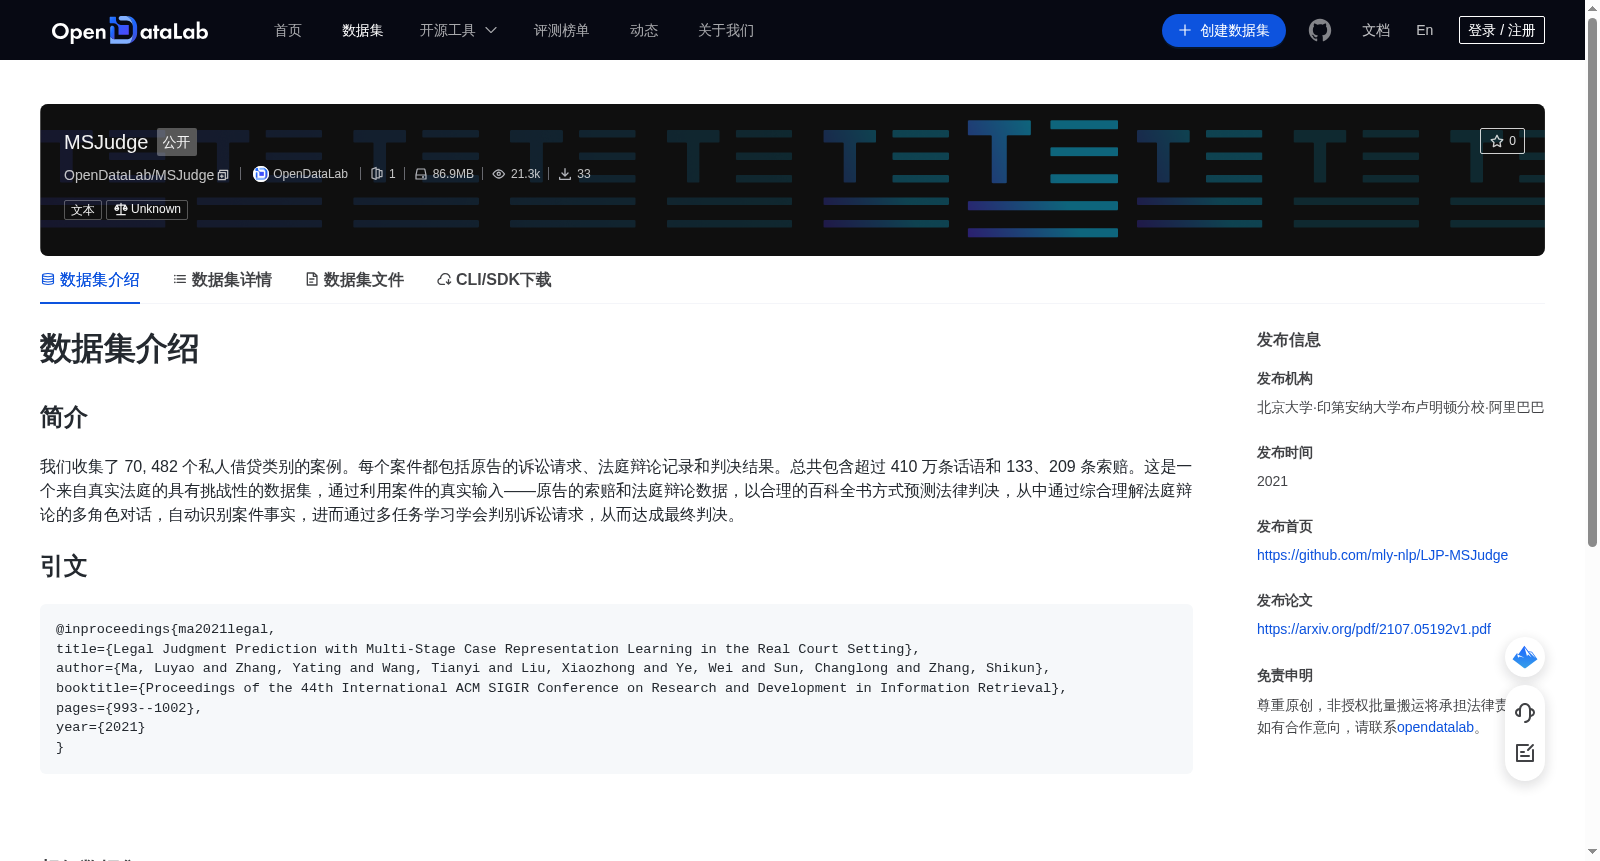This screenshot has height=861, width=1600.
Task: Open the OpenDataLab logo home link
Action: [x=130, y=30]
